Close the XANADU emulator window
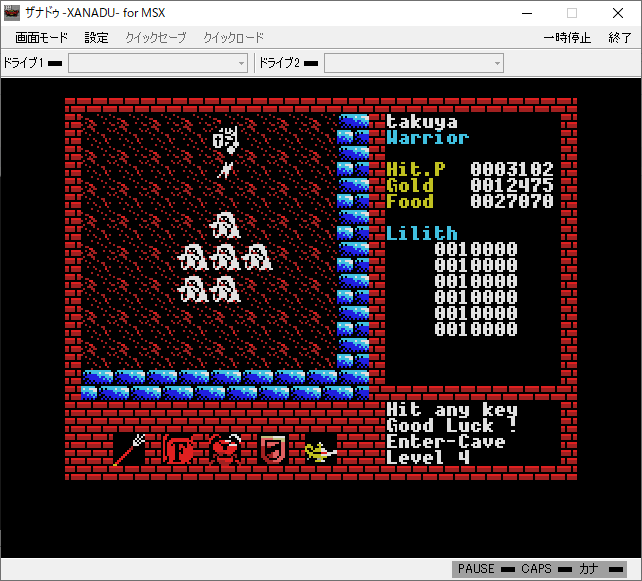The image size is (642, 581). coord(618,13)
